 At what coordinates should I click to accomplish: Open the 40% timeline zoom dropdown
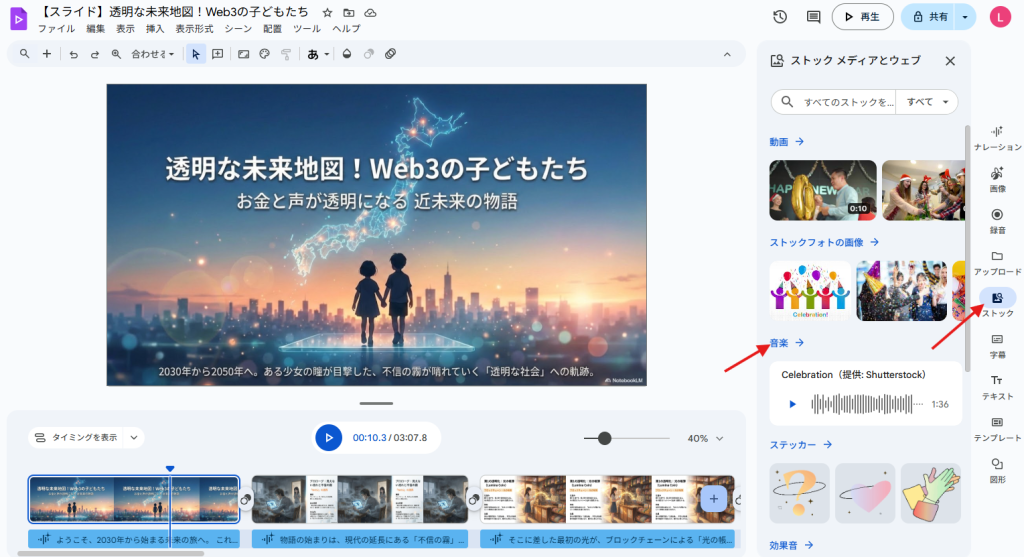(x=705, y=438)
